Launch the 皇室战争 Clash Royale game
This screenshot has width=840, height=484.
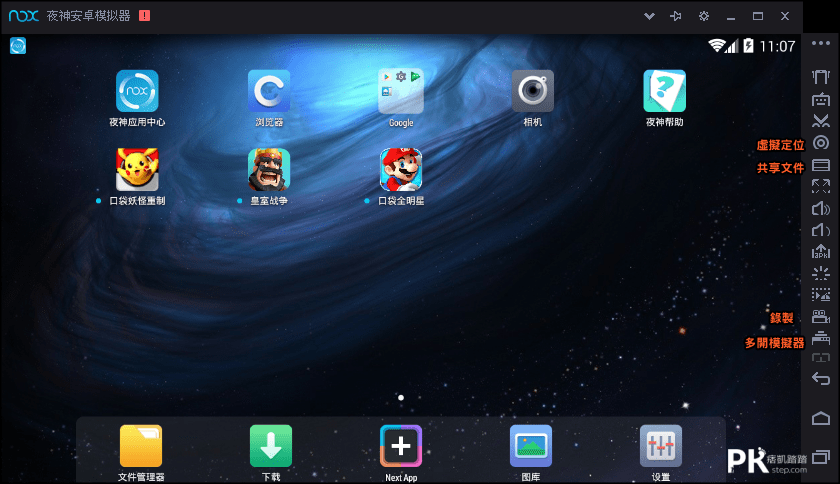click(x=269, y=169)
